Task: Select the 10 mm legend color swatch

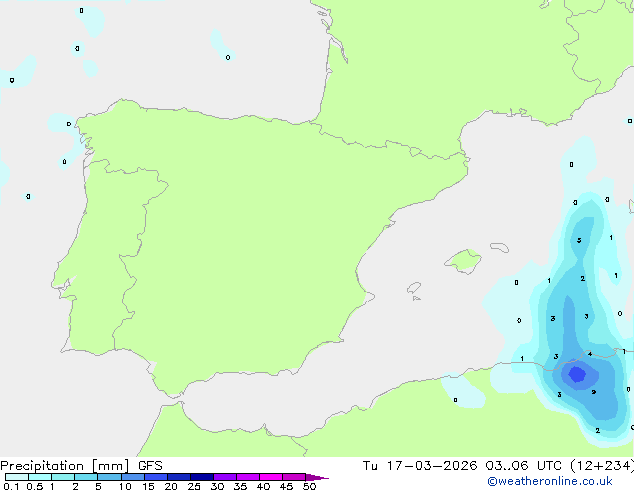Action: pos(133,477)
